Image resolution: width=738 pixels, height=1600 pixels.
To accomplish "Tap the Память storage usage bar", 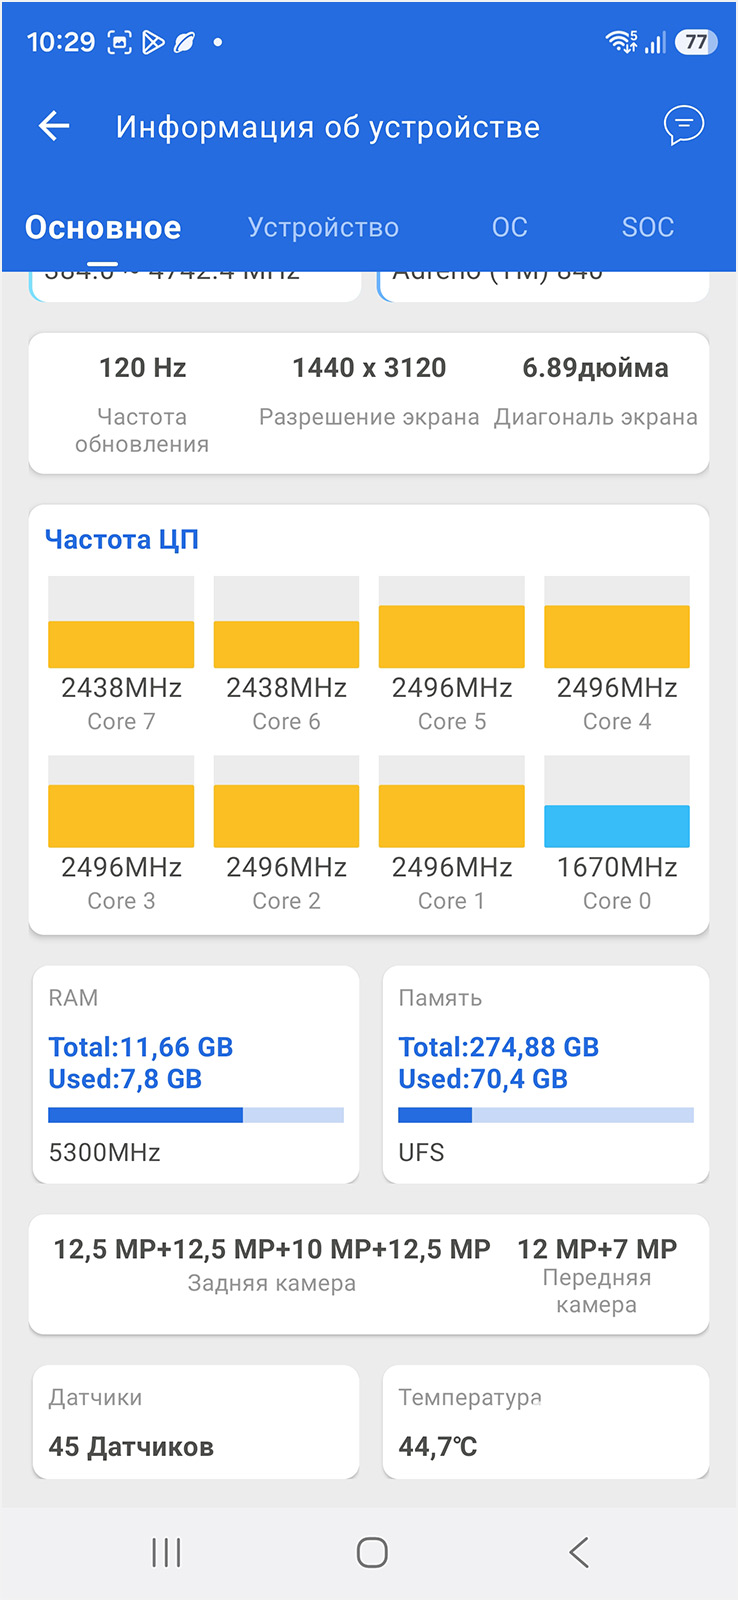I will [x=546, y=1115].
